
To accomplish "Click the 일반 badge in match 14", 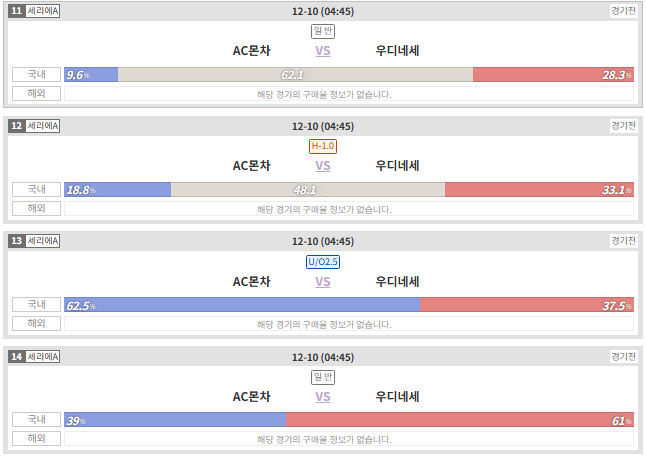I will 323,377.
